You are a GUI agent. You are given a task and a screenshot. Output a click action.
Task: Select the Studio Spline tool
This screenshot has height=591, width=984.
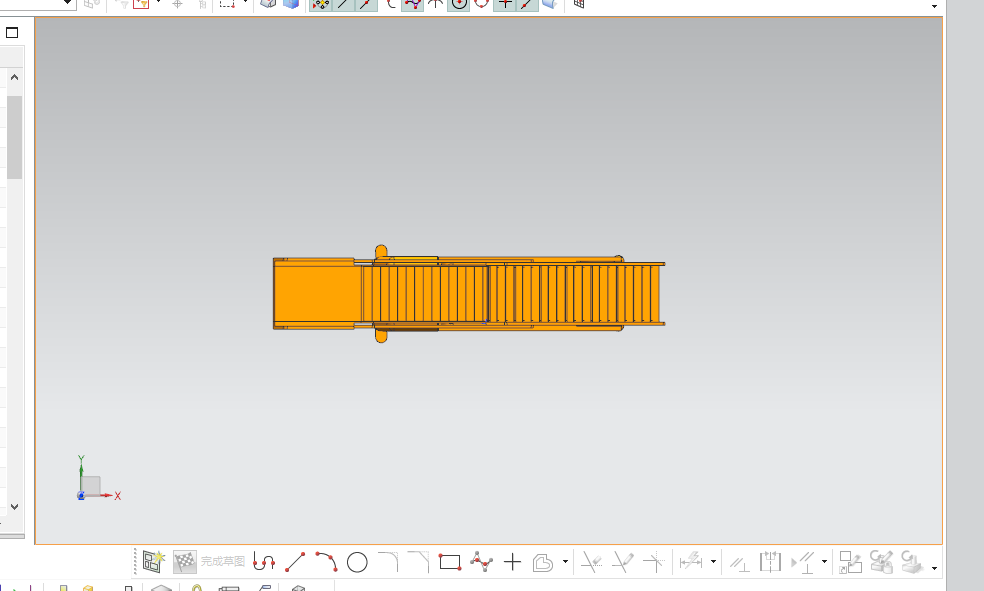pyautogui.click(x=481, y=562)
